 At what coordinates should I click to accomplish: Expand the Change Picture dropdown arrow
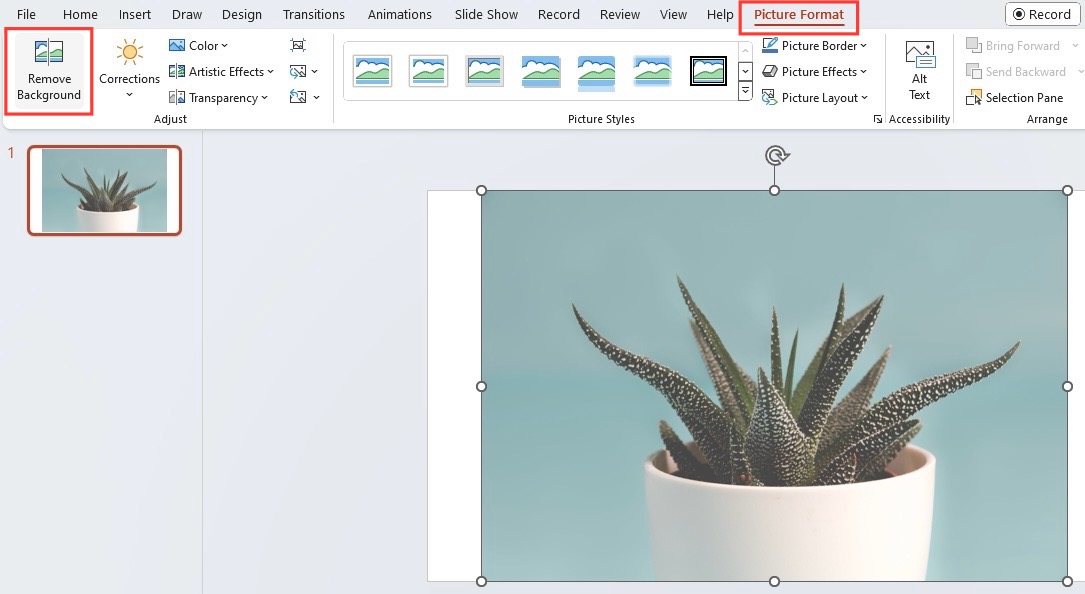click(315, 71)
